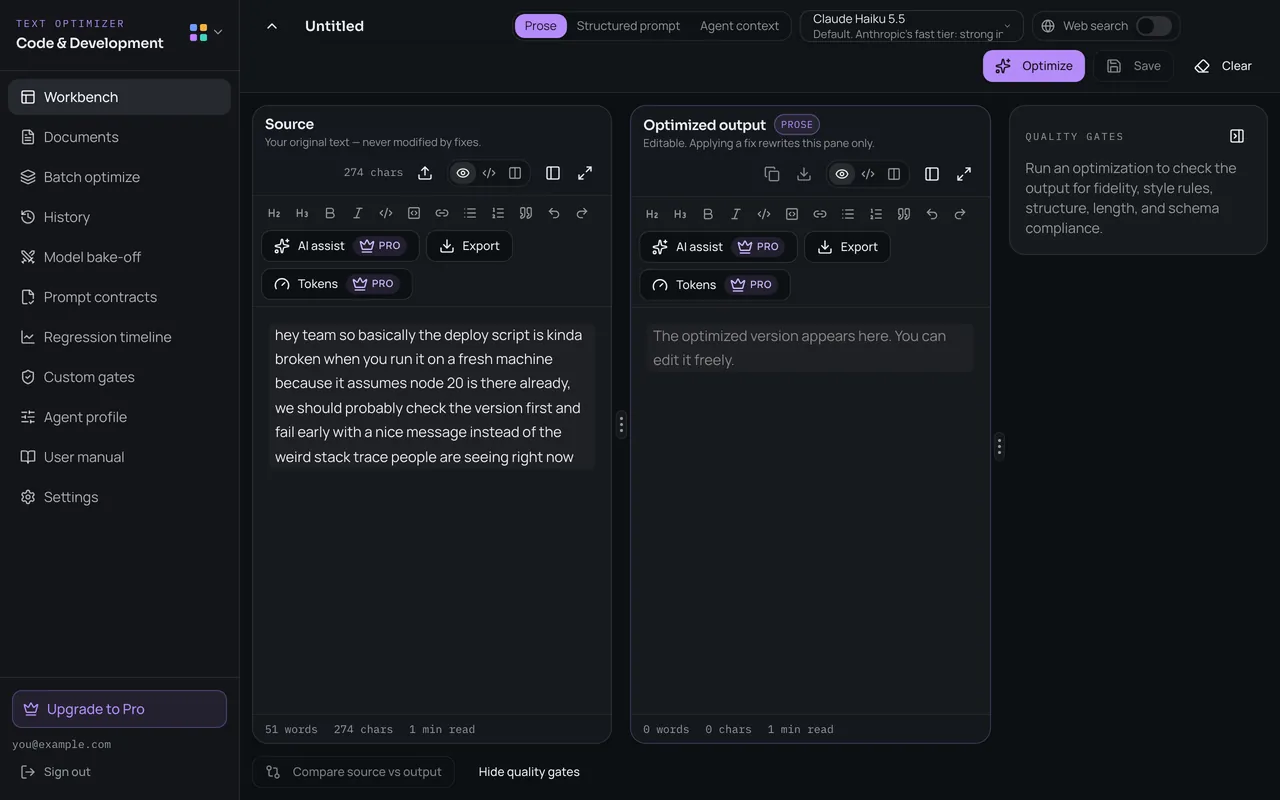Viewport: 1280px width, 800px height.
Task: Open Model bake-off in sidebar
Action: pos(119,257)
